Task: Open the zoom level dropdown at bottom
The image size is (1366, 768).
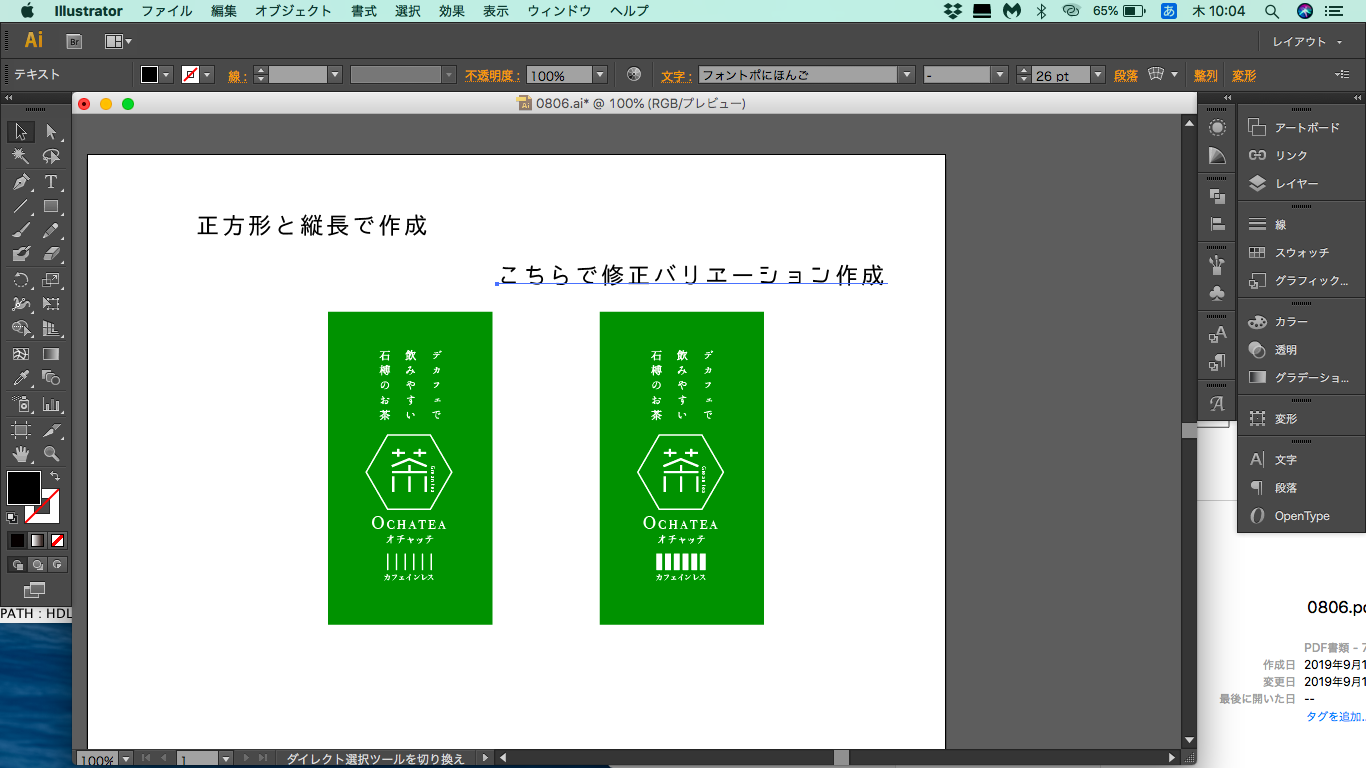Action: [x=125, y=760]
